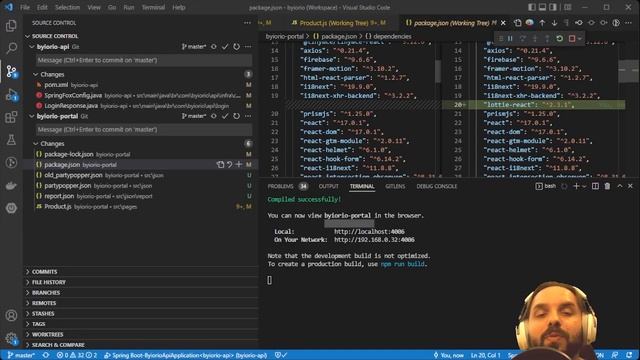Viewport: 640px width, 360px height.
Task: Commit byiorio-portal changes with the checkmark icon
Action: tap(225, 116)
